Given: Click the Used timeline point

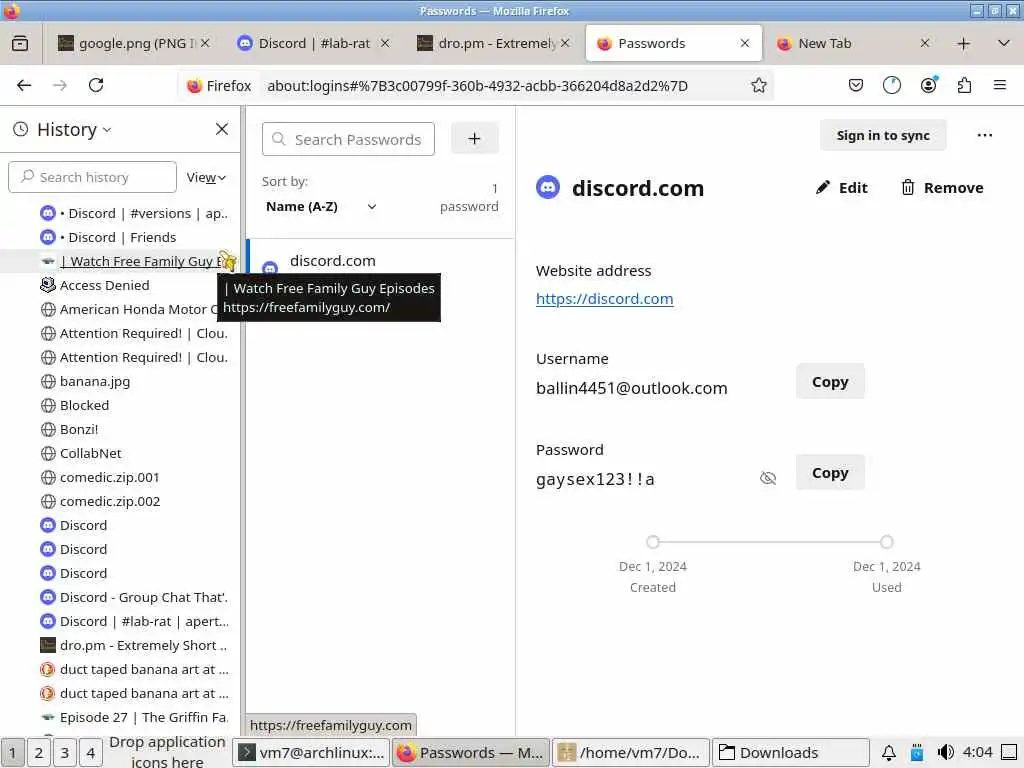Looking at the screenshot, I should [x=886, y=542].
